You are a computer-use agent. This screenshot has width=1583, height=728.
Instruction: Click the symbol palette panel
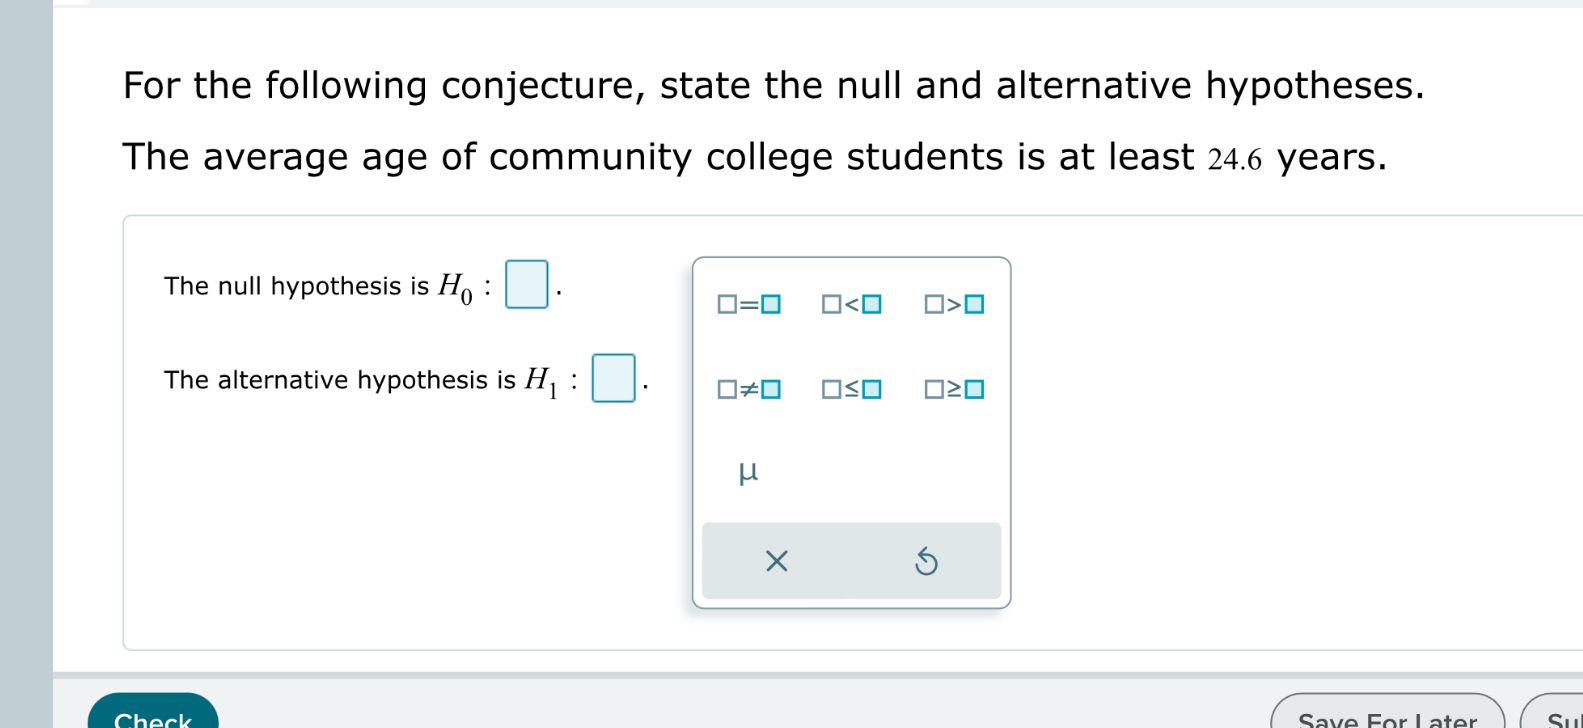(x=852, y=430)
